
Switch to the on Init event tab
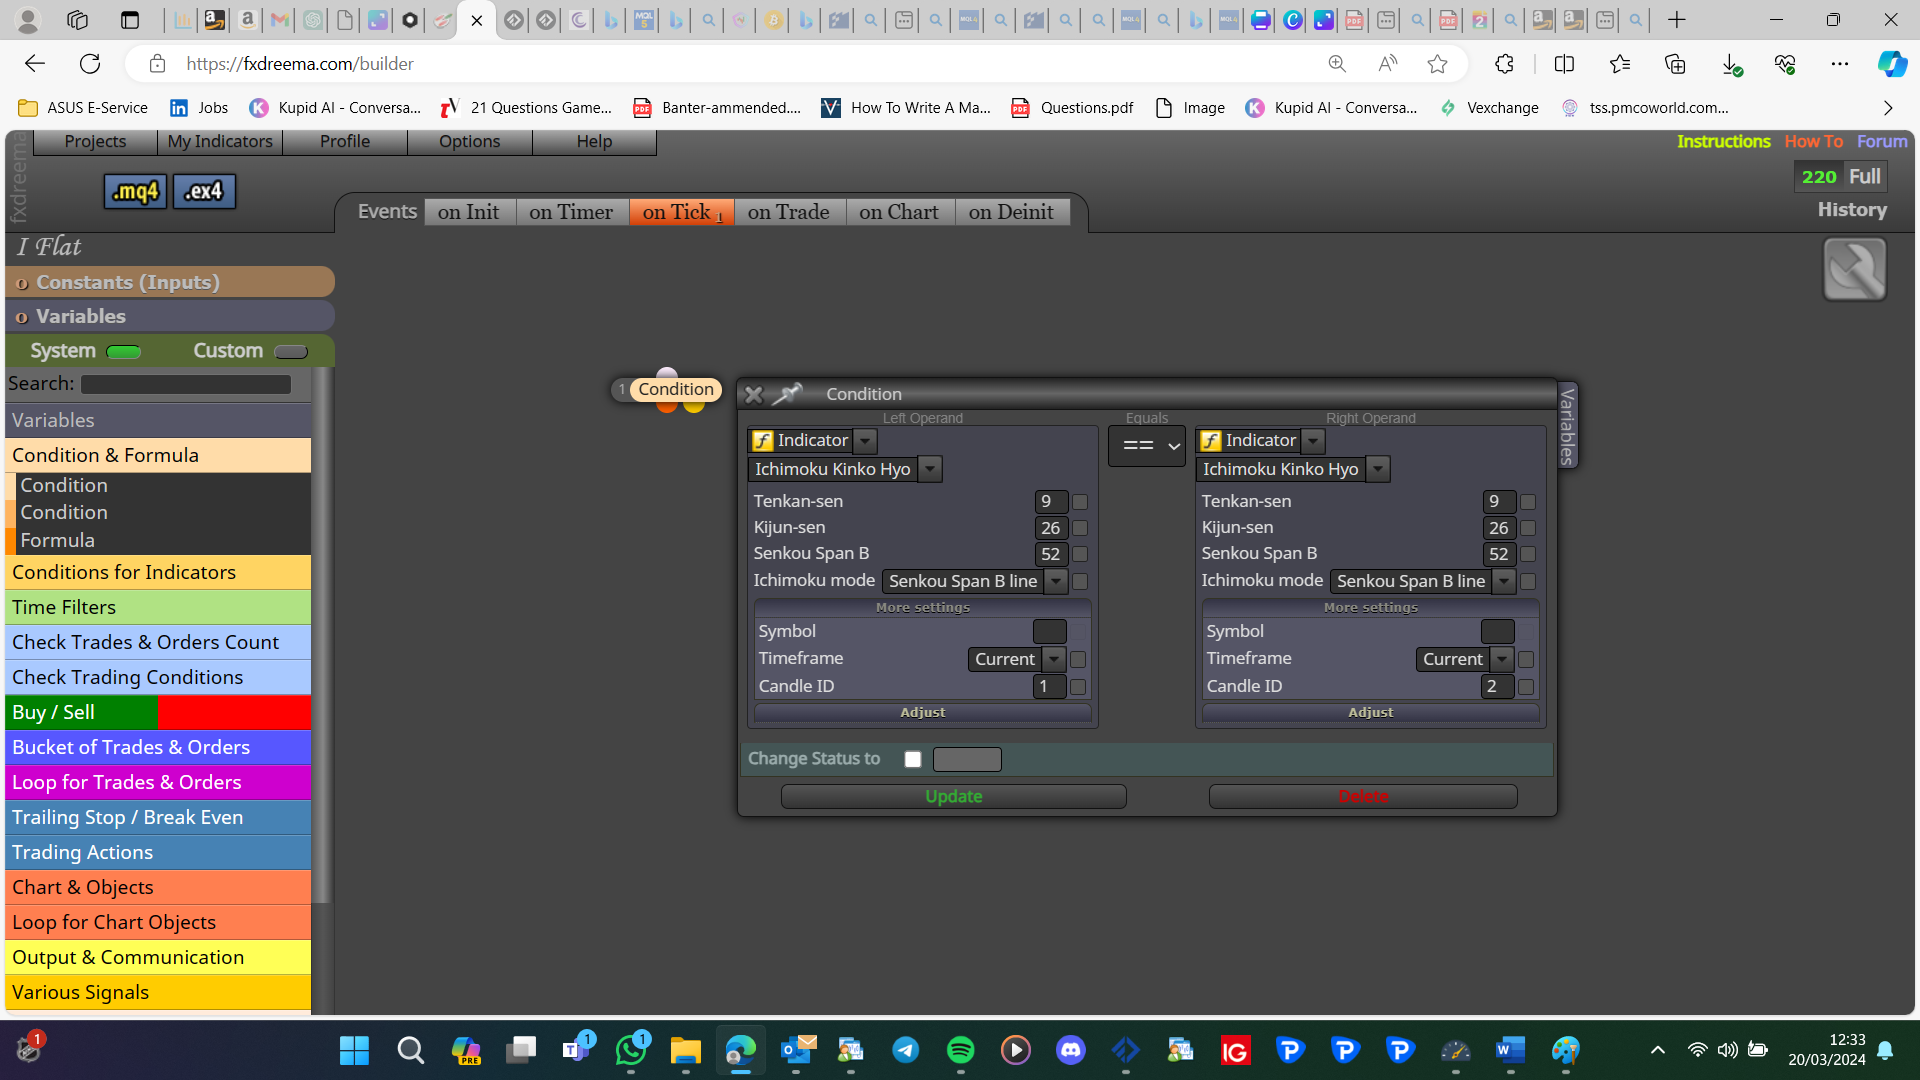[x=469, y=212]
